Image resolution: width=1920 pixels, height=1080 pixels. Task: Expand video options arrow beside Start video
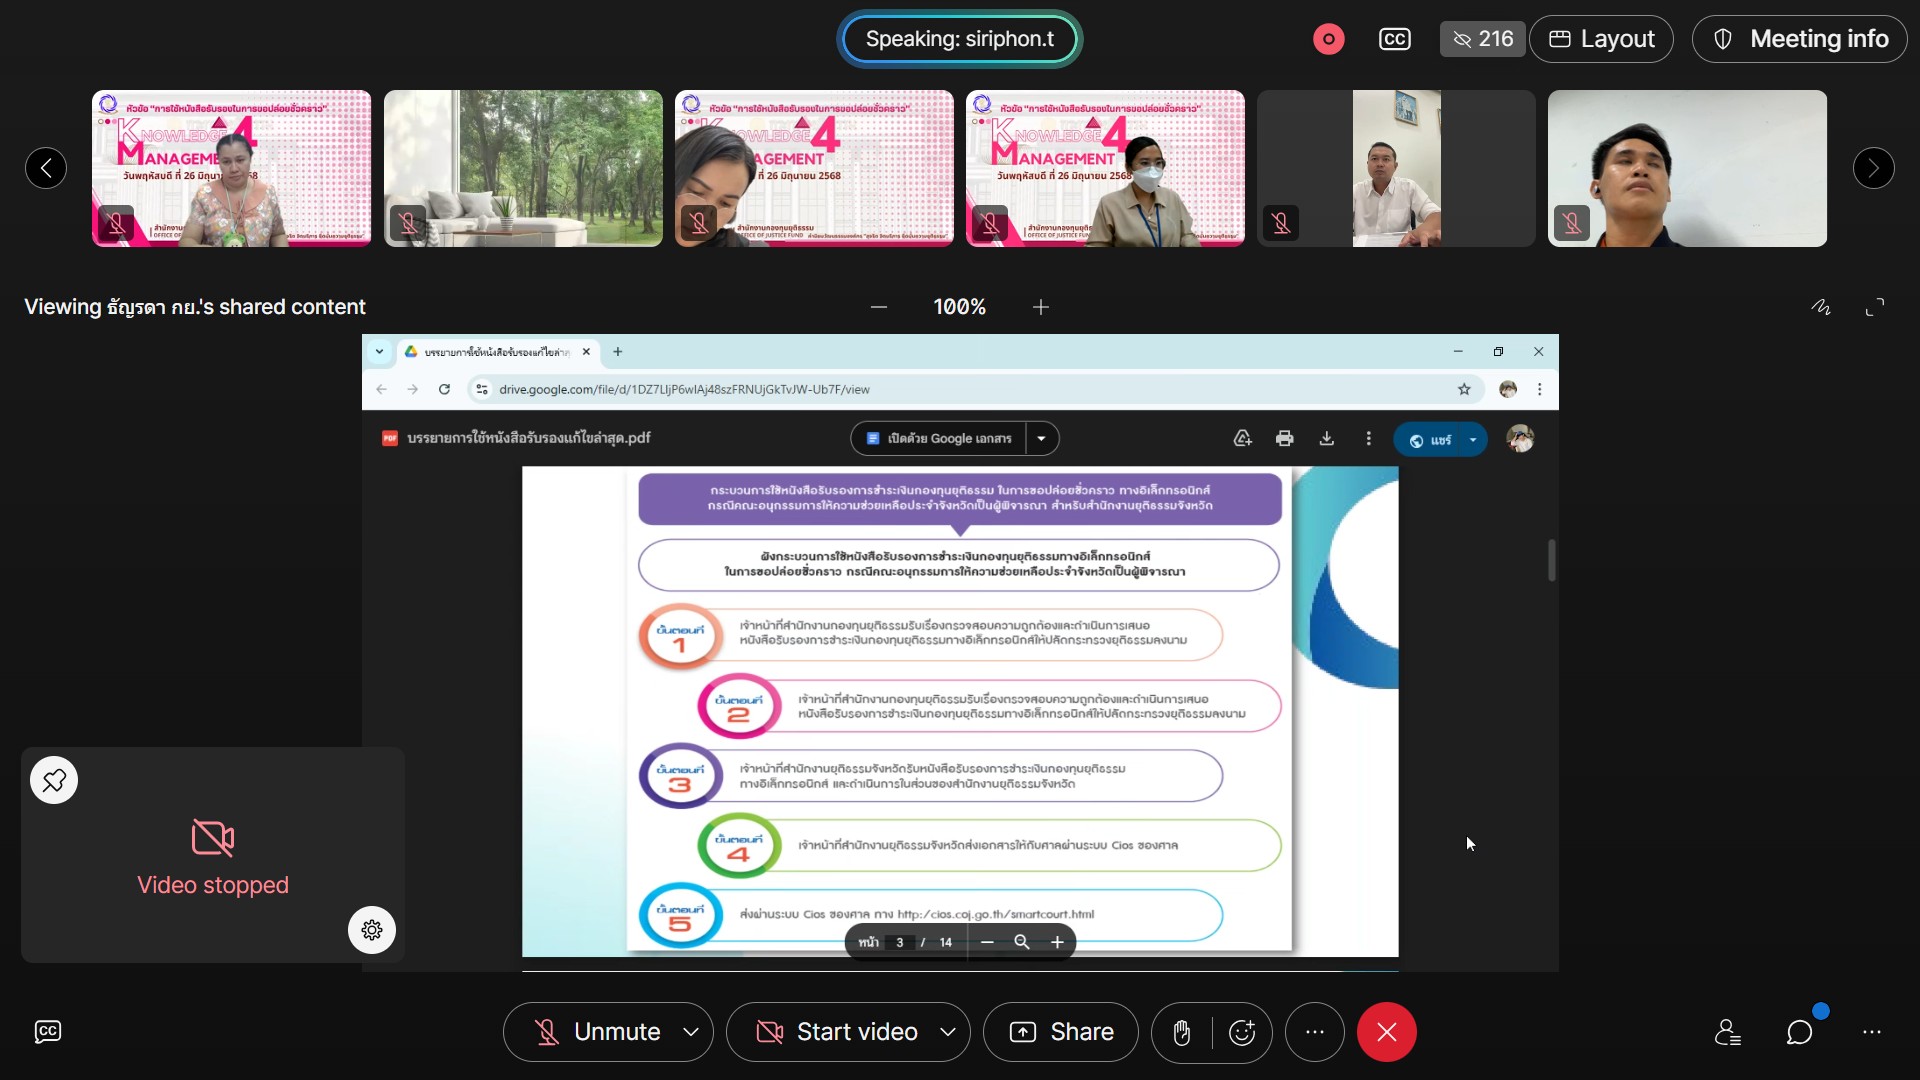pyautogui.click(x=948, y=1032)
